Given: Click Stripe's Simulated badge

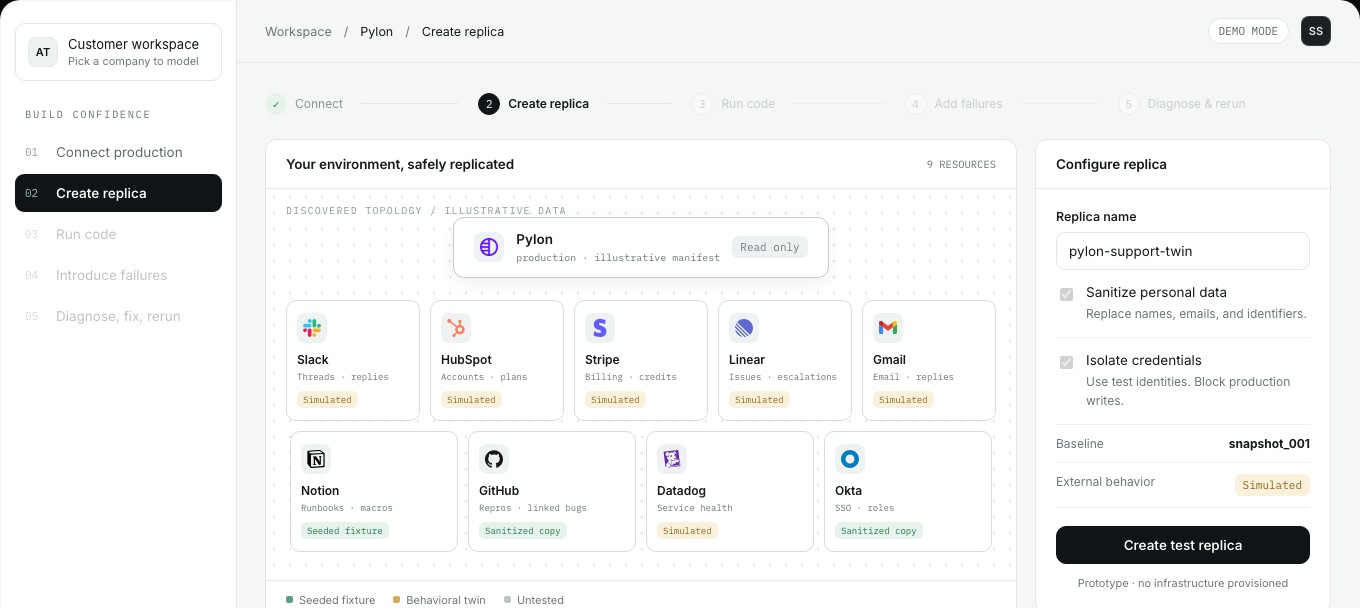Looking at the screenshot, I should (x=616, y=400).
